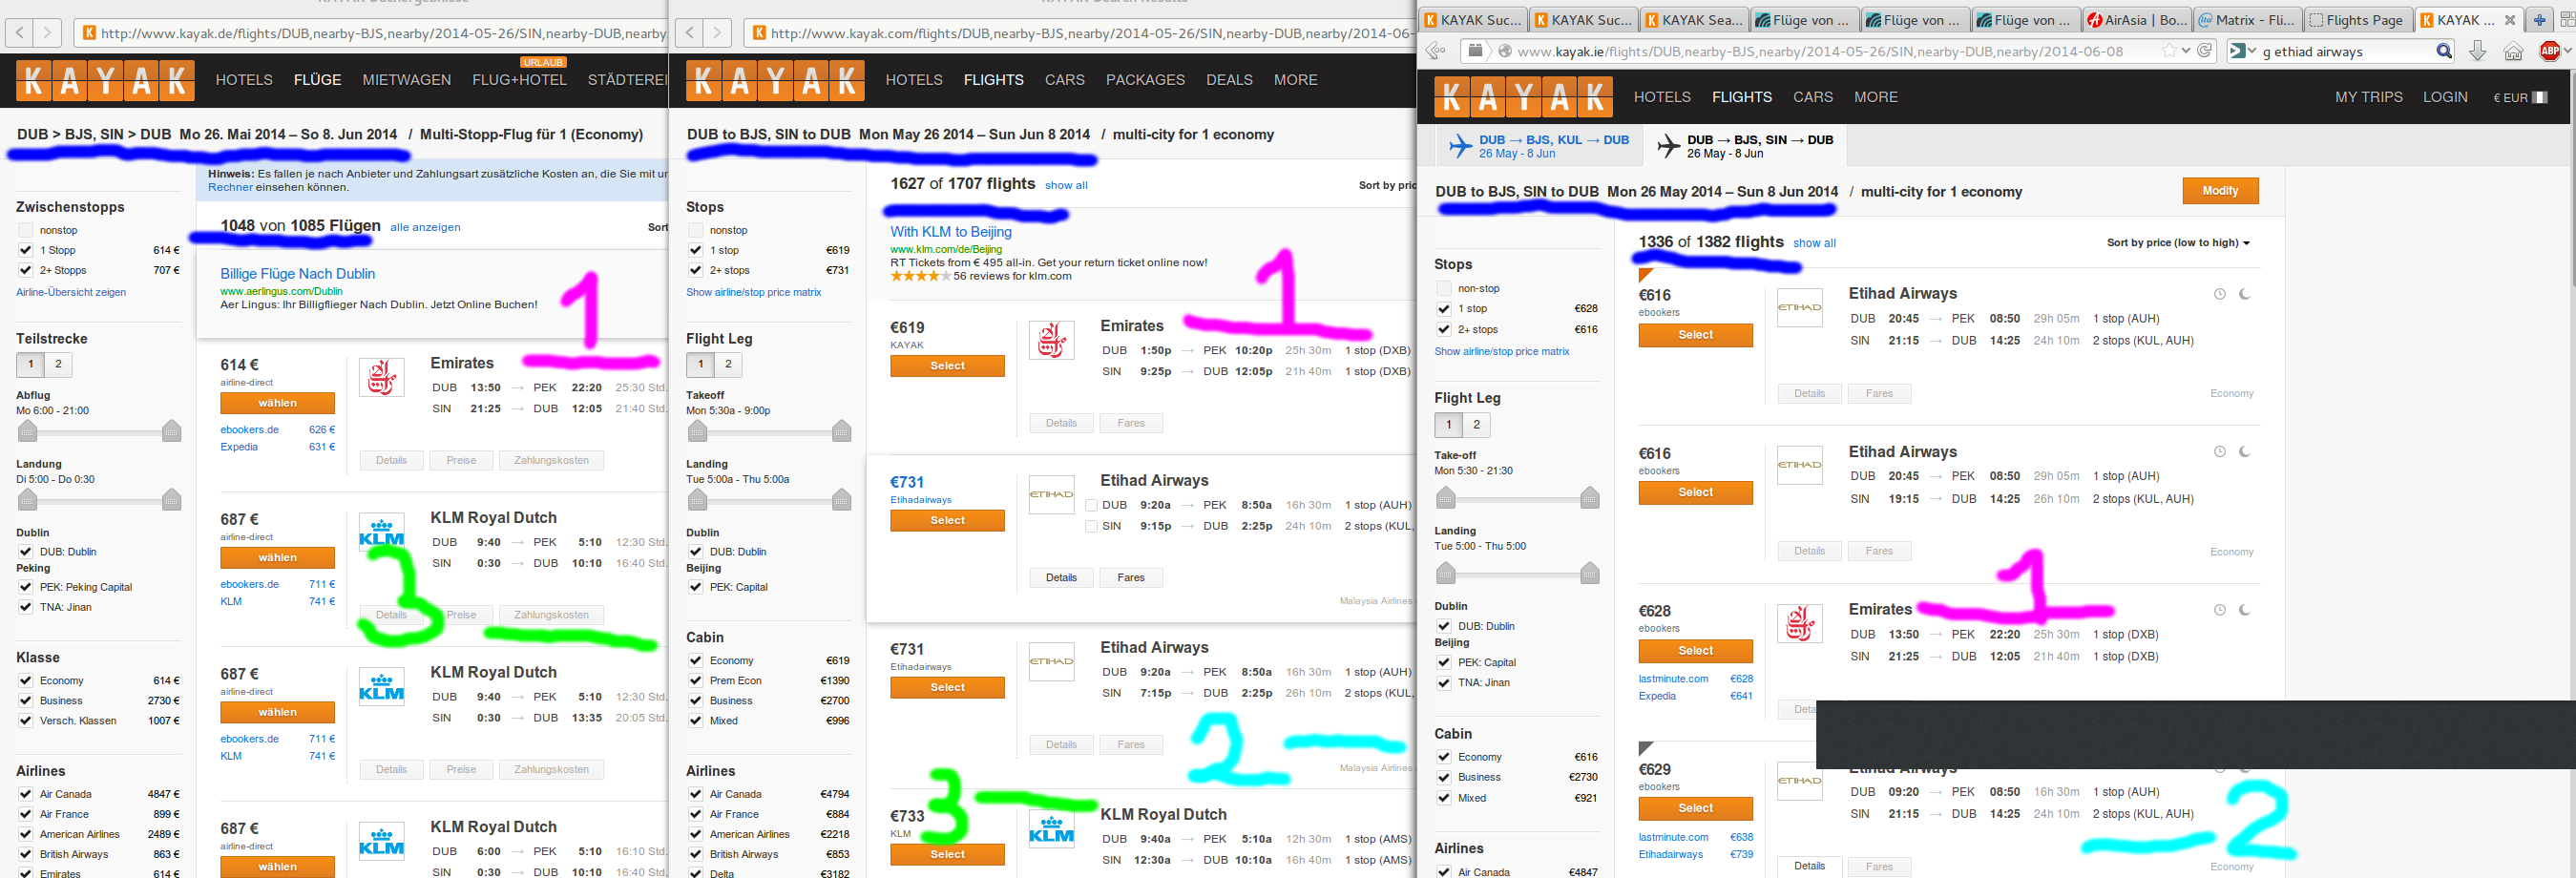This screenshot has width=2576, height=878.
Task: Click the right Abflug slider handle in kayak.de
Action: click(171, 430)
